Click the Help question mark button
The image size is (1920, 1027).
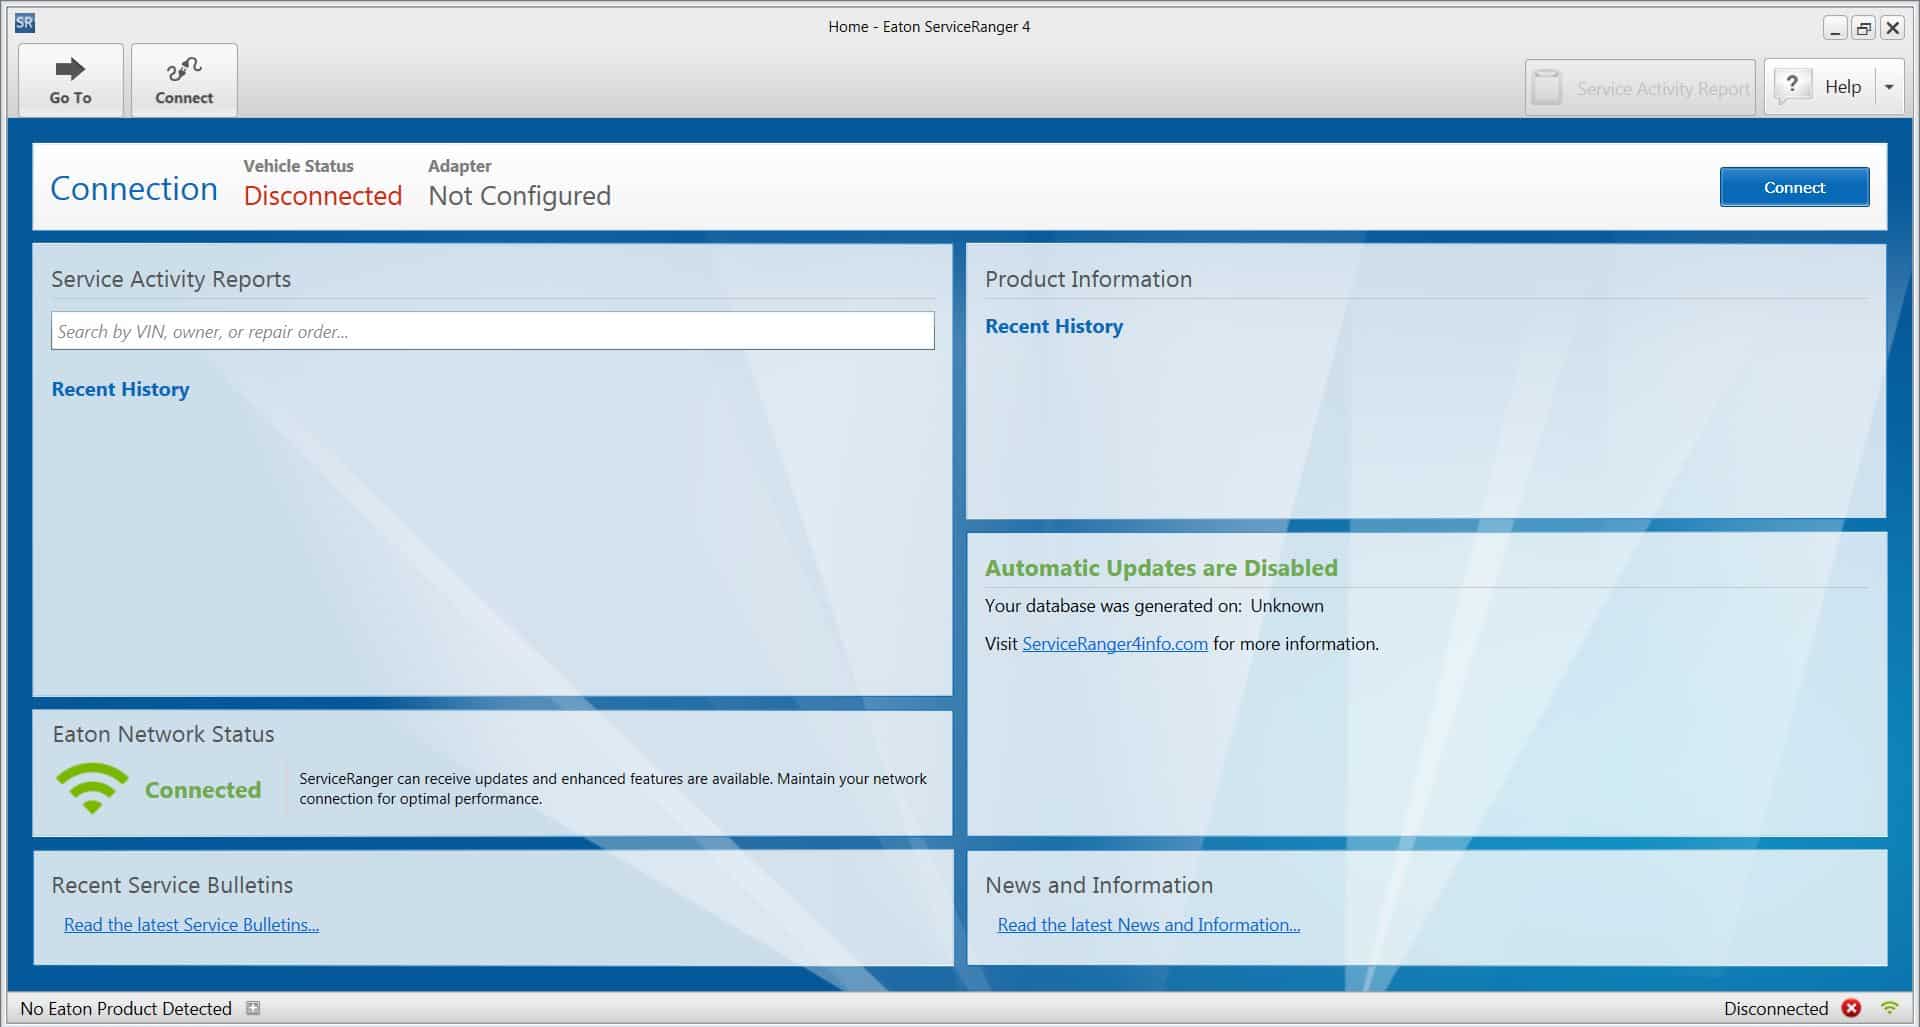(1819, 87)
